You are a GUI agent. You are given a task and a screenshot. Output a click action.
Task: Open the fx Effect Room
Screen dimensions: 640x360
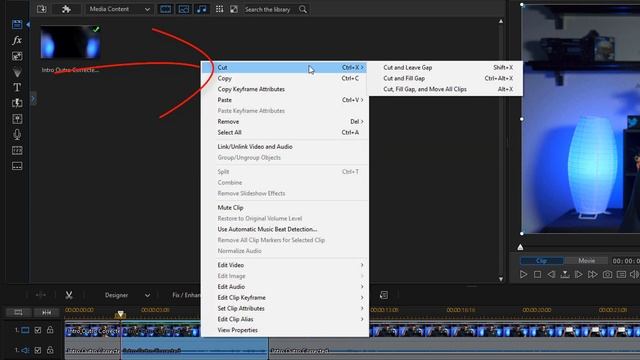point(17,40)
